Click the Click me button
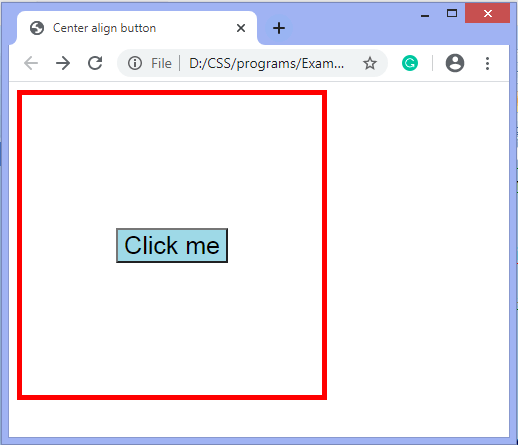 click(172, 246)
